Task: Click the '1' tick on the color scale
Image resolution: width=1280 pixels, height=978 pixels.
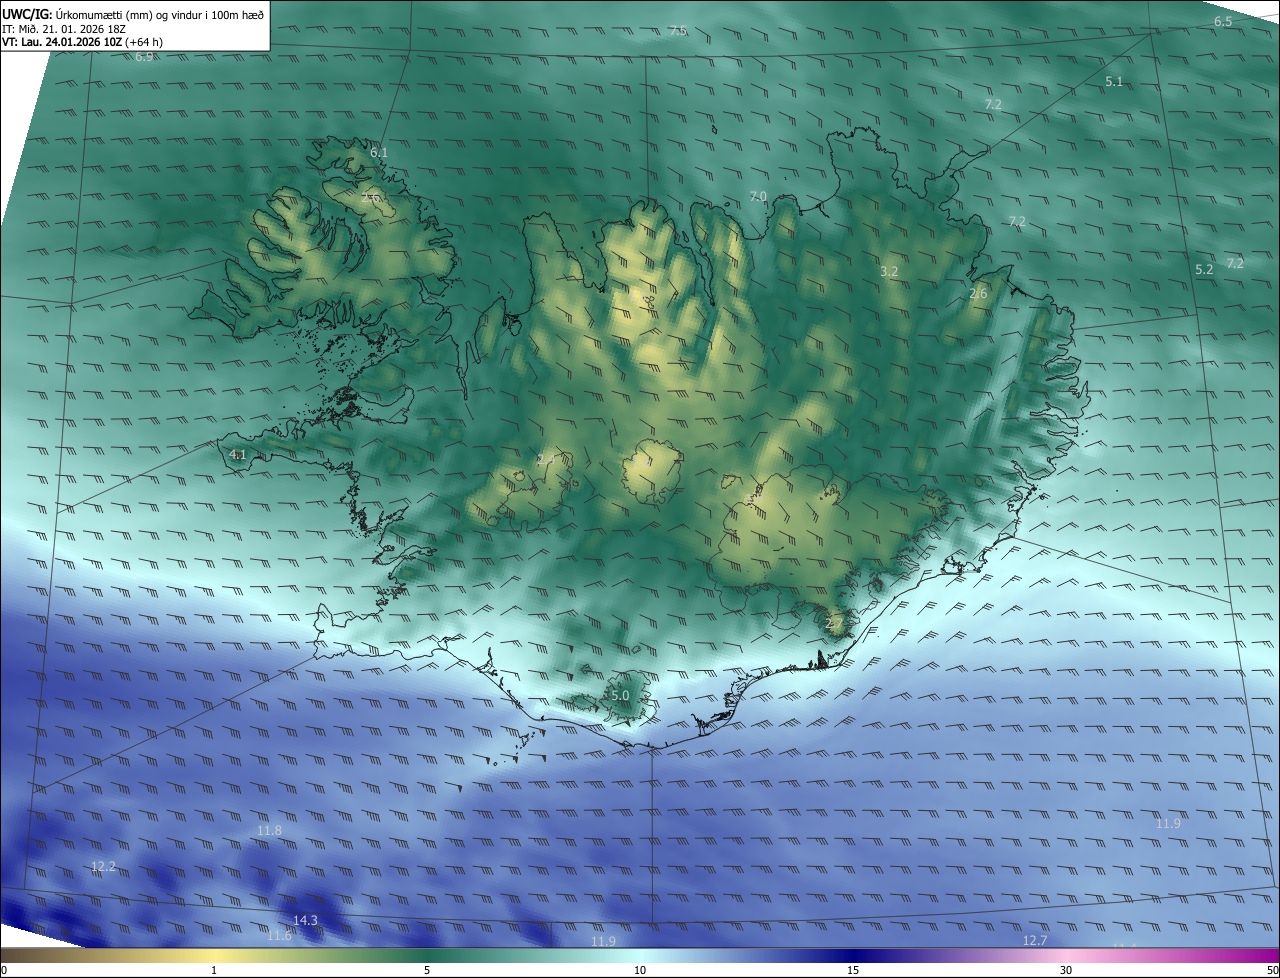Action: pos(214,970)
